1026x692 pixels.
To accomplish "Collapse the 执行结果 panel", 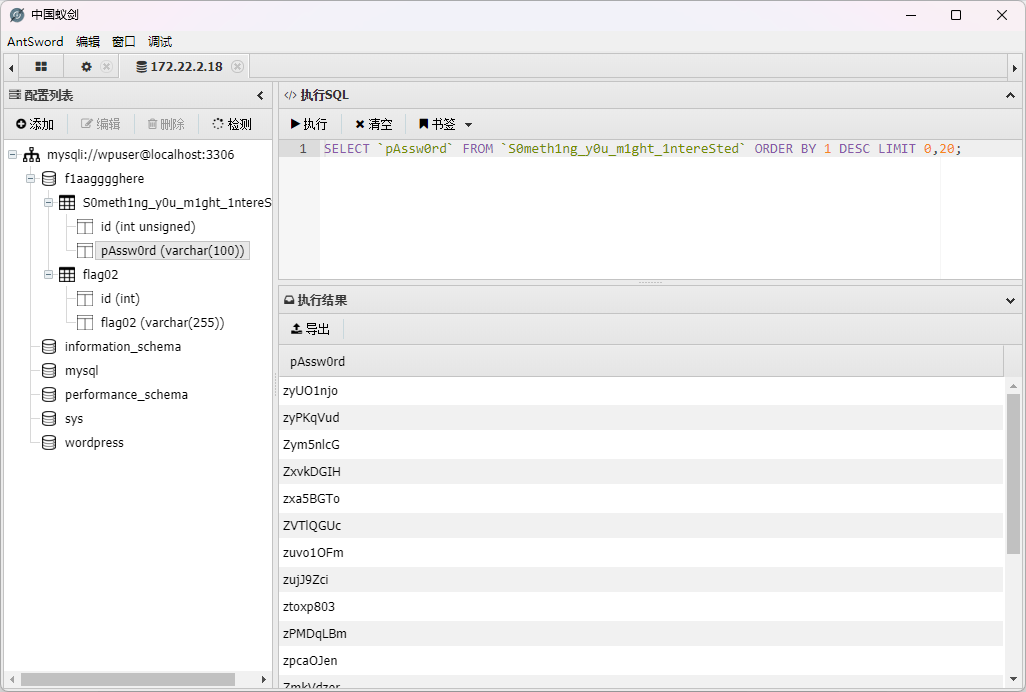I will pos(1010,301).
